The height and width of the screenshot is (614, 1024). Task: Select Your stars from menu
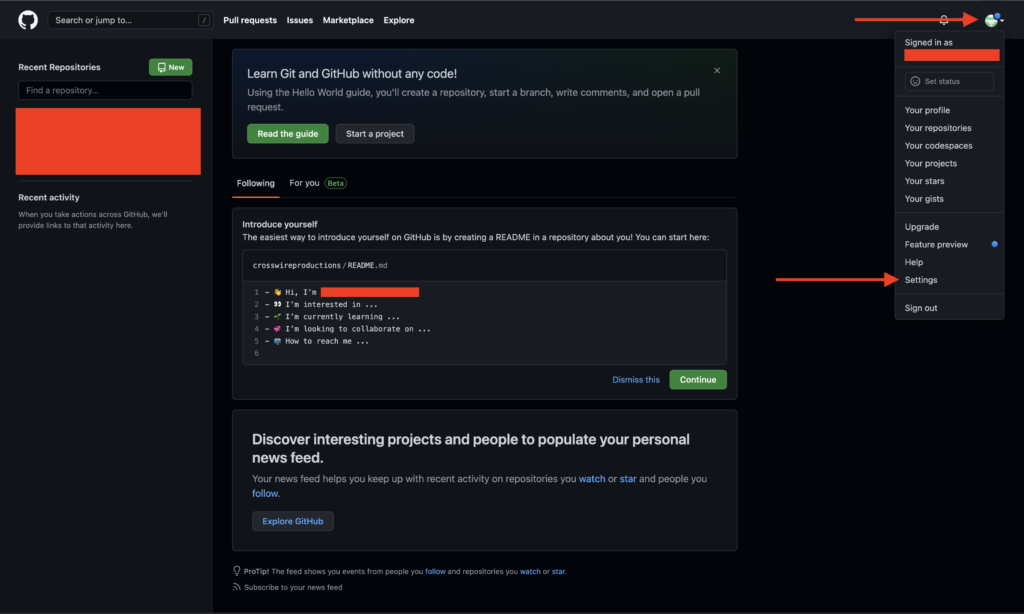tap(924, 181)
